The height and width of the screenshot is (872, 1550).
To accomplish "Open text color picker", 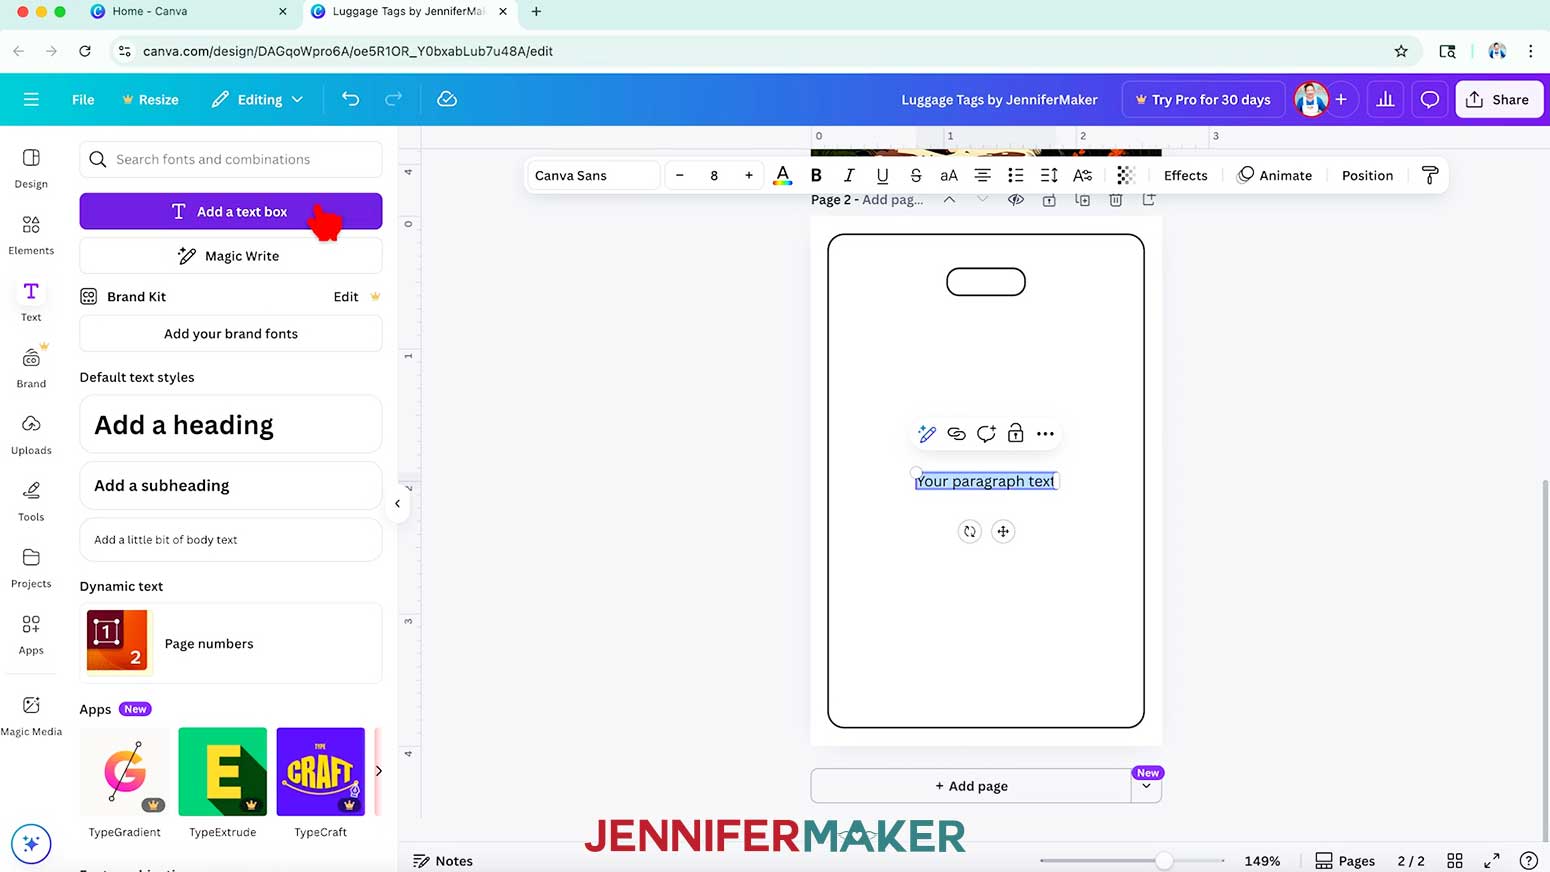I will 783,175.
